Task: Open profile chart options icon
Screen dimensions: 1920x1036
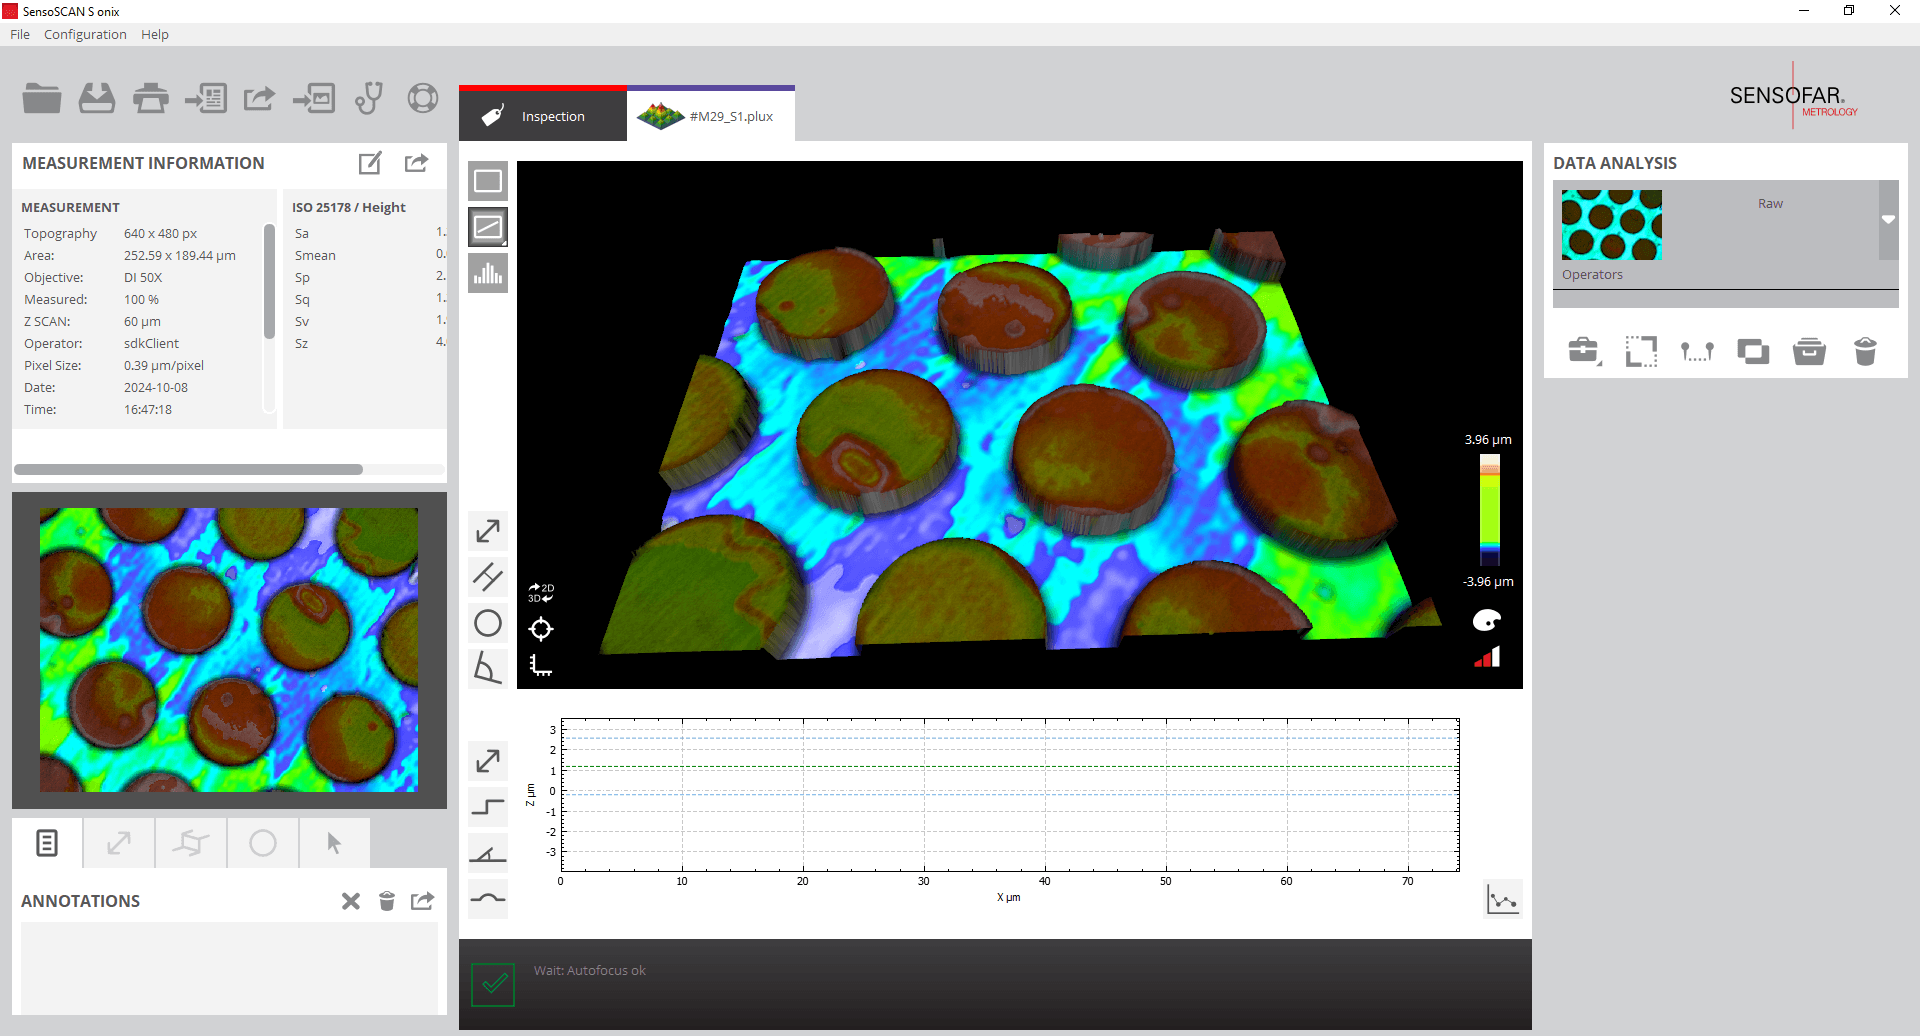Action: pos(1503,899)
